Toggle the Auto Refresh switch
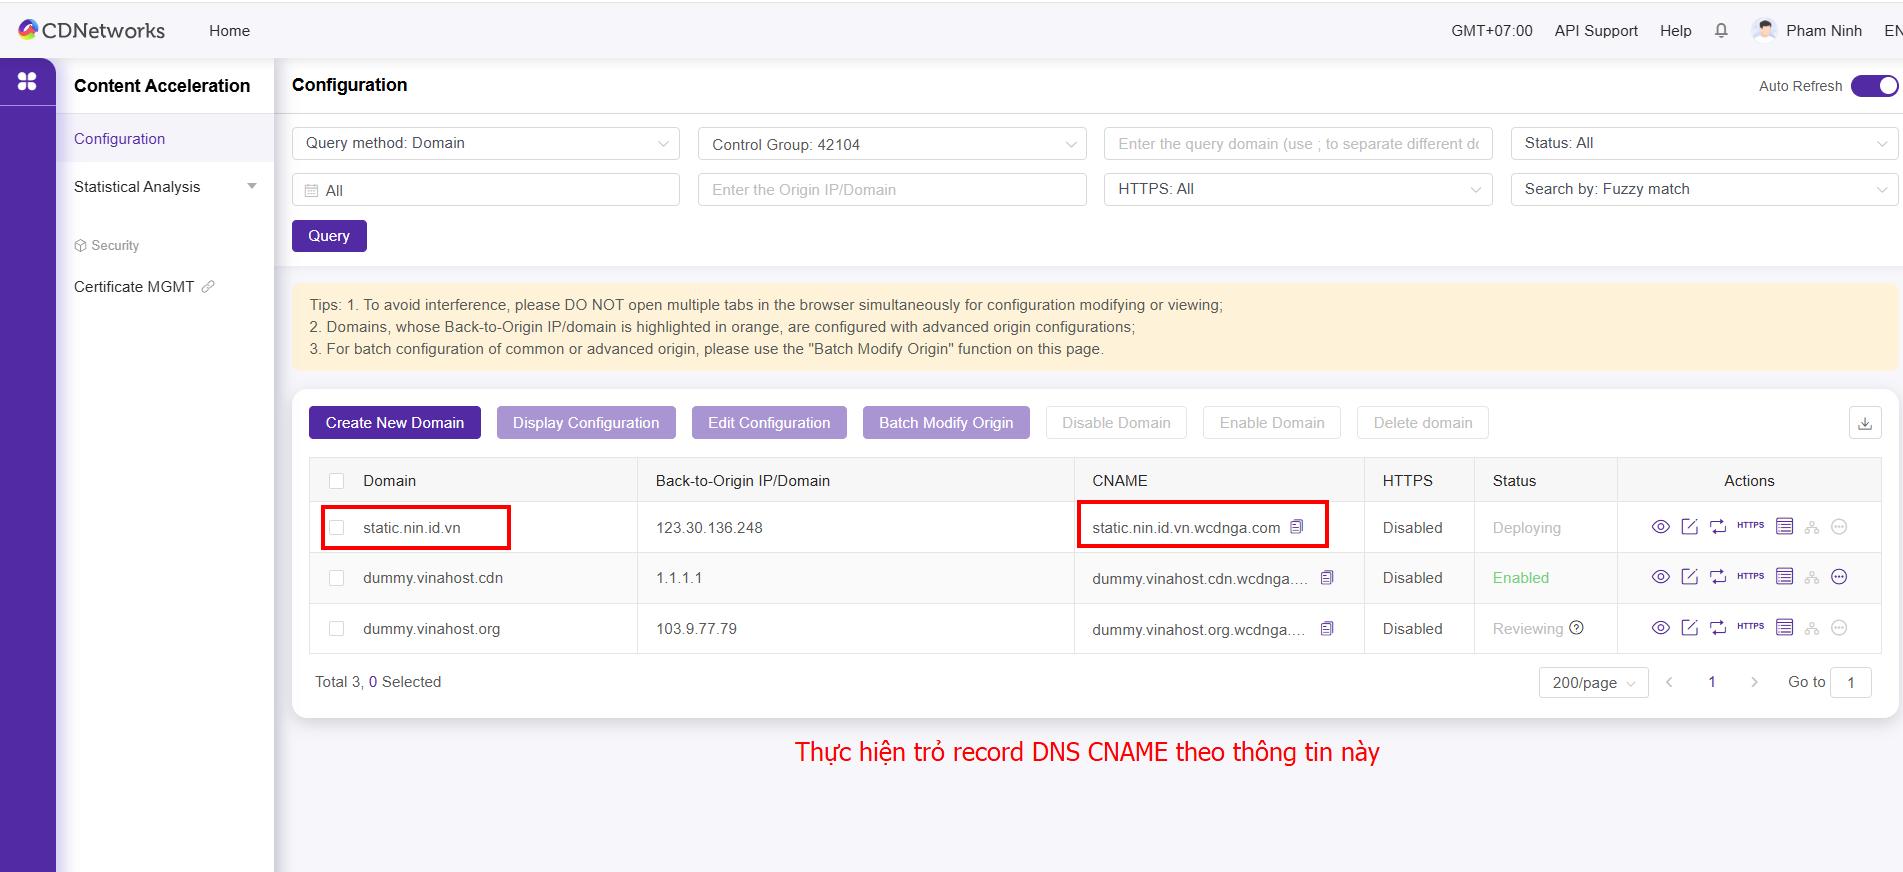Image resolution: width=1903 pixels, height=872 pixels. pyautogui.click(x=1874, y=86)
